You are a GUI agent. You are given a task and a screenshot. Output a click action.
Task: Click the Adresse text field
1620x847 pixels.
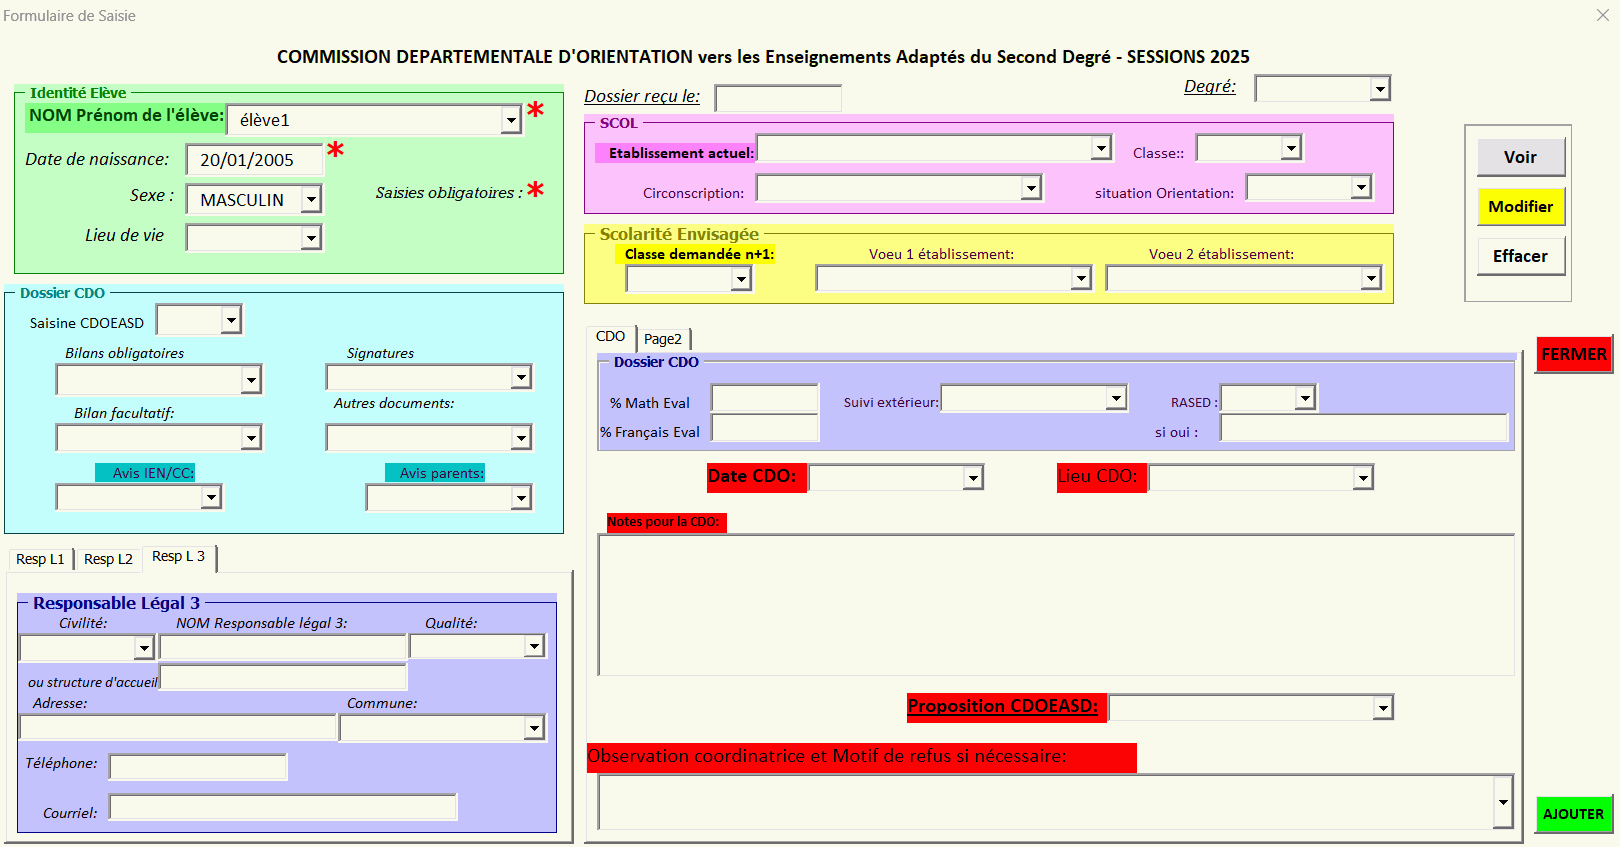178,727
